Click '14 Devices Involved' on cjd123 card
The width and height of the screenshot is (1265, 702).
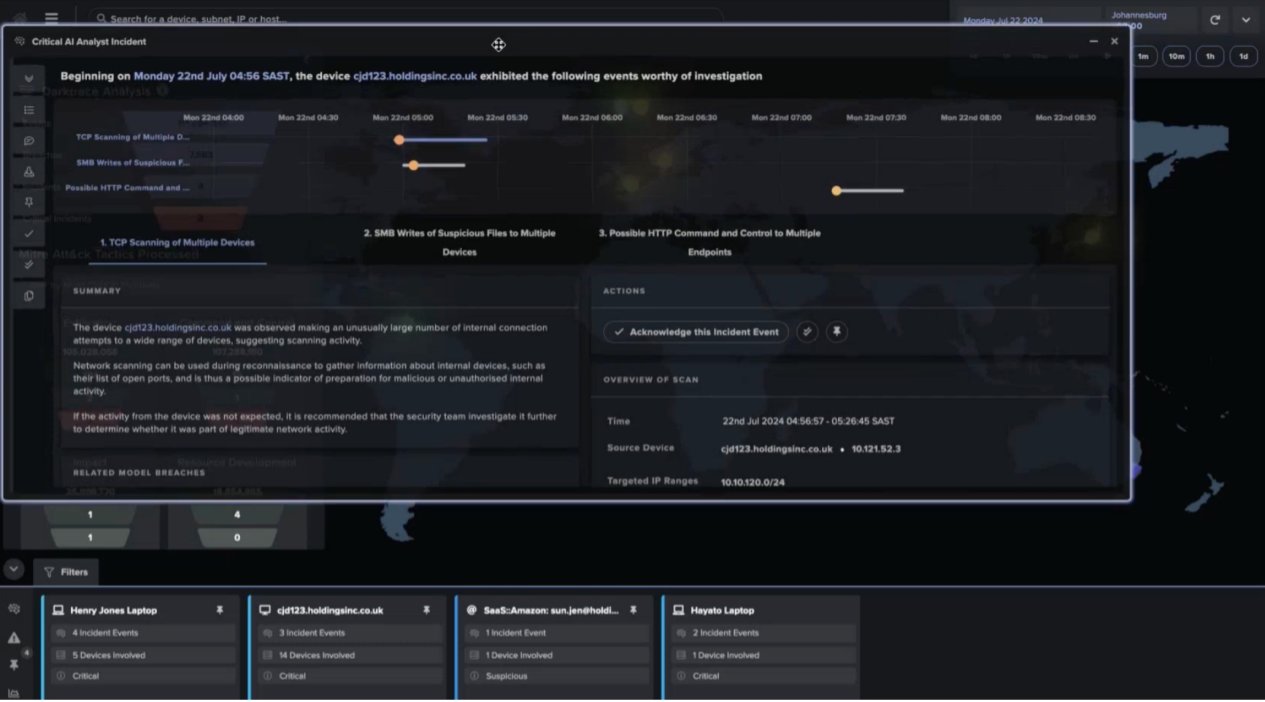pos(349,655)
